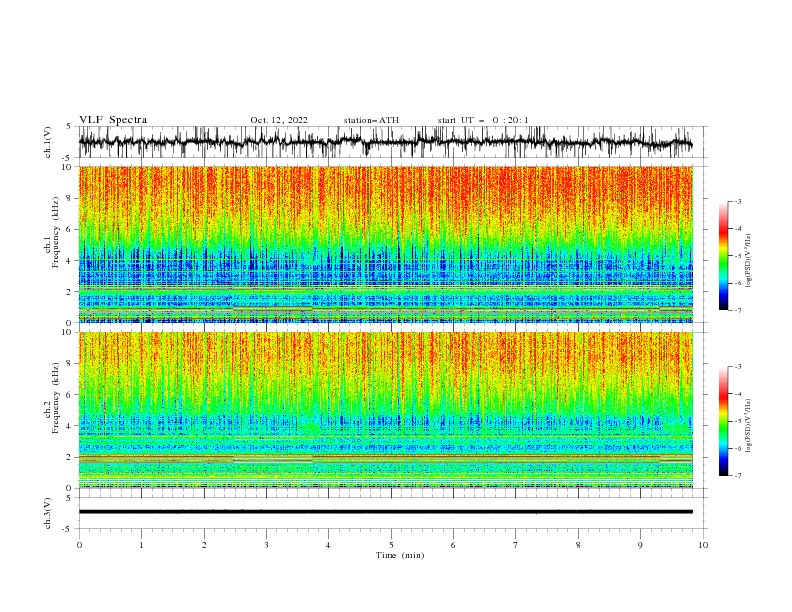792x612 pixels.
Task: Click the "4" kHz tick on the ch.2 frequency axis
Action: 69,426
